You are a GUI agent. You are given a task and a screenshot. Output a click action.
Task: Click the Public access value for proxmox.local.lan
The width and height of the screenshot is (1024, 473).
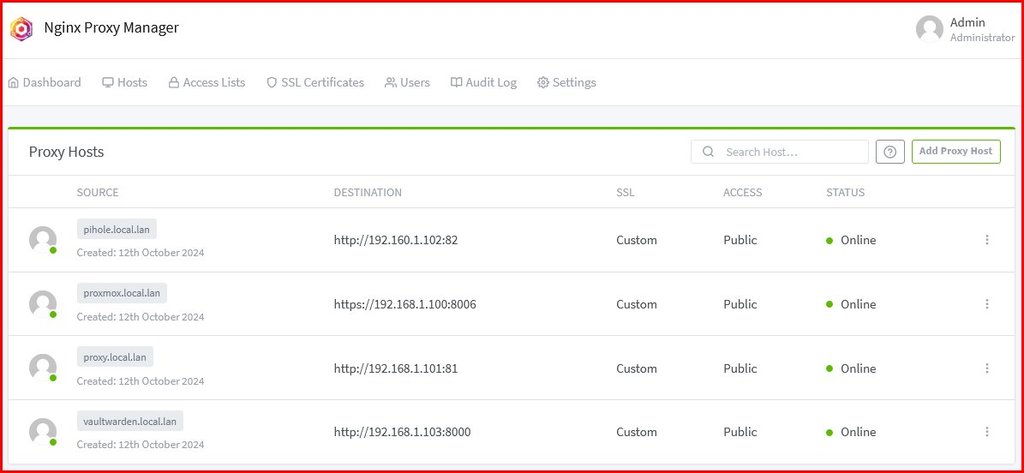coord(740,304)
